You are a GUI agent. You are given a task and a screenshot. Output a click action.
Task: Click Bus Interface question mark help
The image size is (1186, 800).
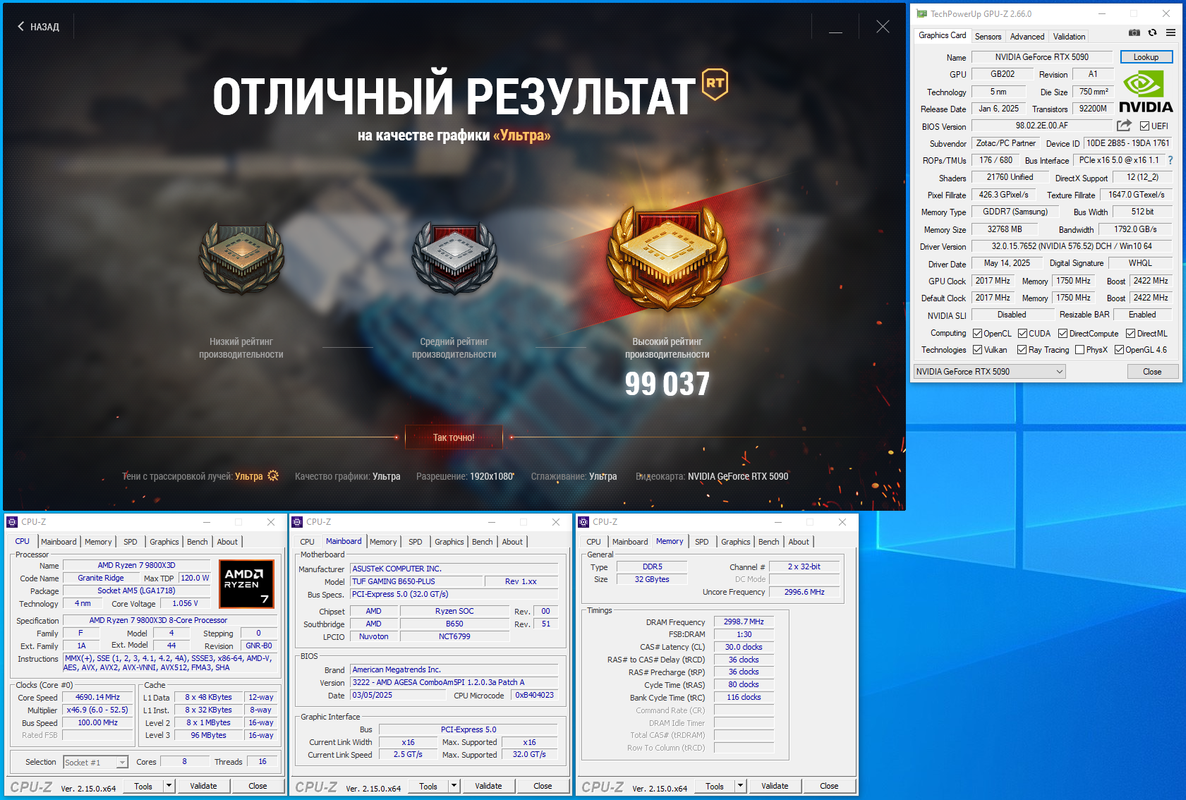click(1170, 160)
